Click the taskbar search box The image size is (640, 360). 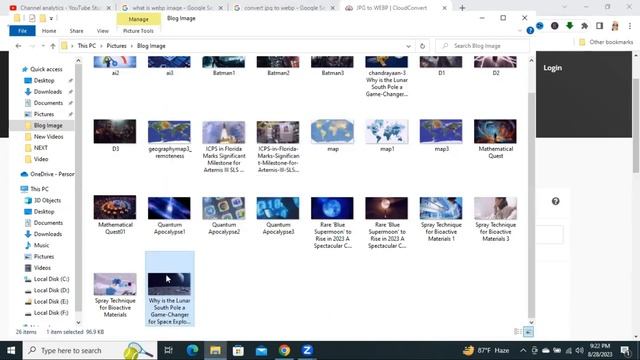click(x=90, y=350)
